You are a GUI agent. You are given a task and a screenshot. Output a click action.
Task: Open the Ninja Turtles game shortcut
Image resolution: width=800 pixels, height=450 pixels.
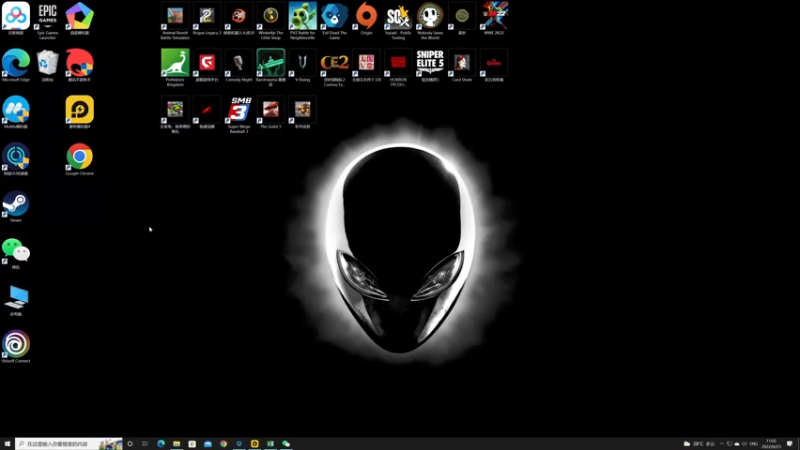click(175, 114)
